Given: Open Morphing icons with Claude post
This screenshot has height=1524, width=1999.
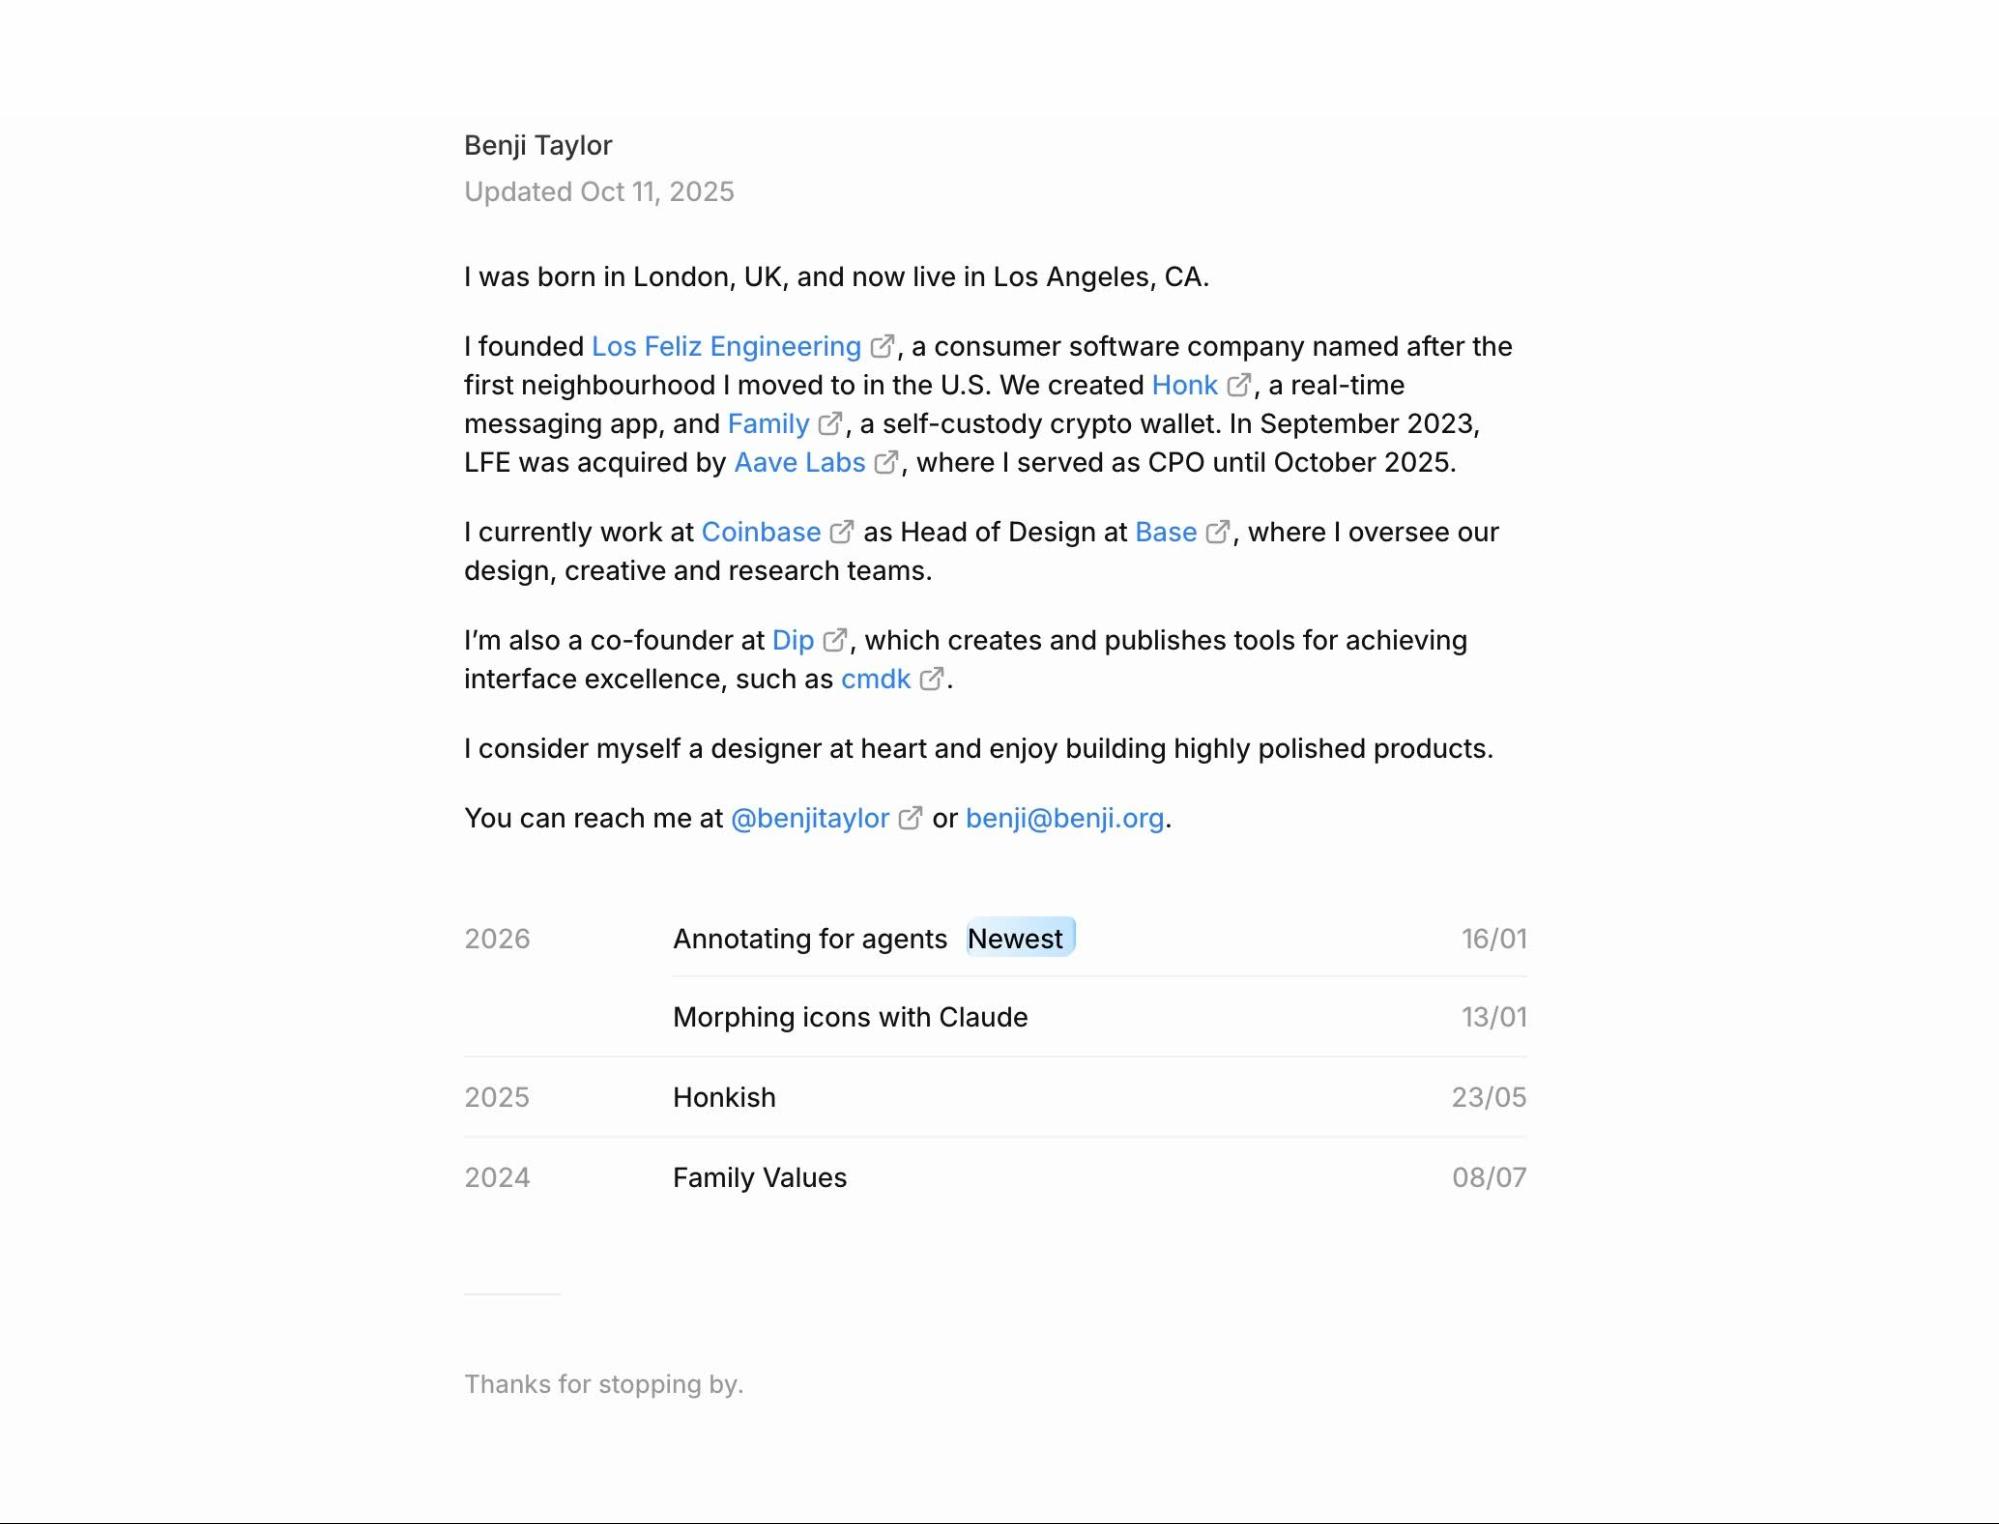Looking at the screenshot, I should coord(850,1017).
